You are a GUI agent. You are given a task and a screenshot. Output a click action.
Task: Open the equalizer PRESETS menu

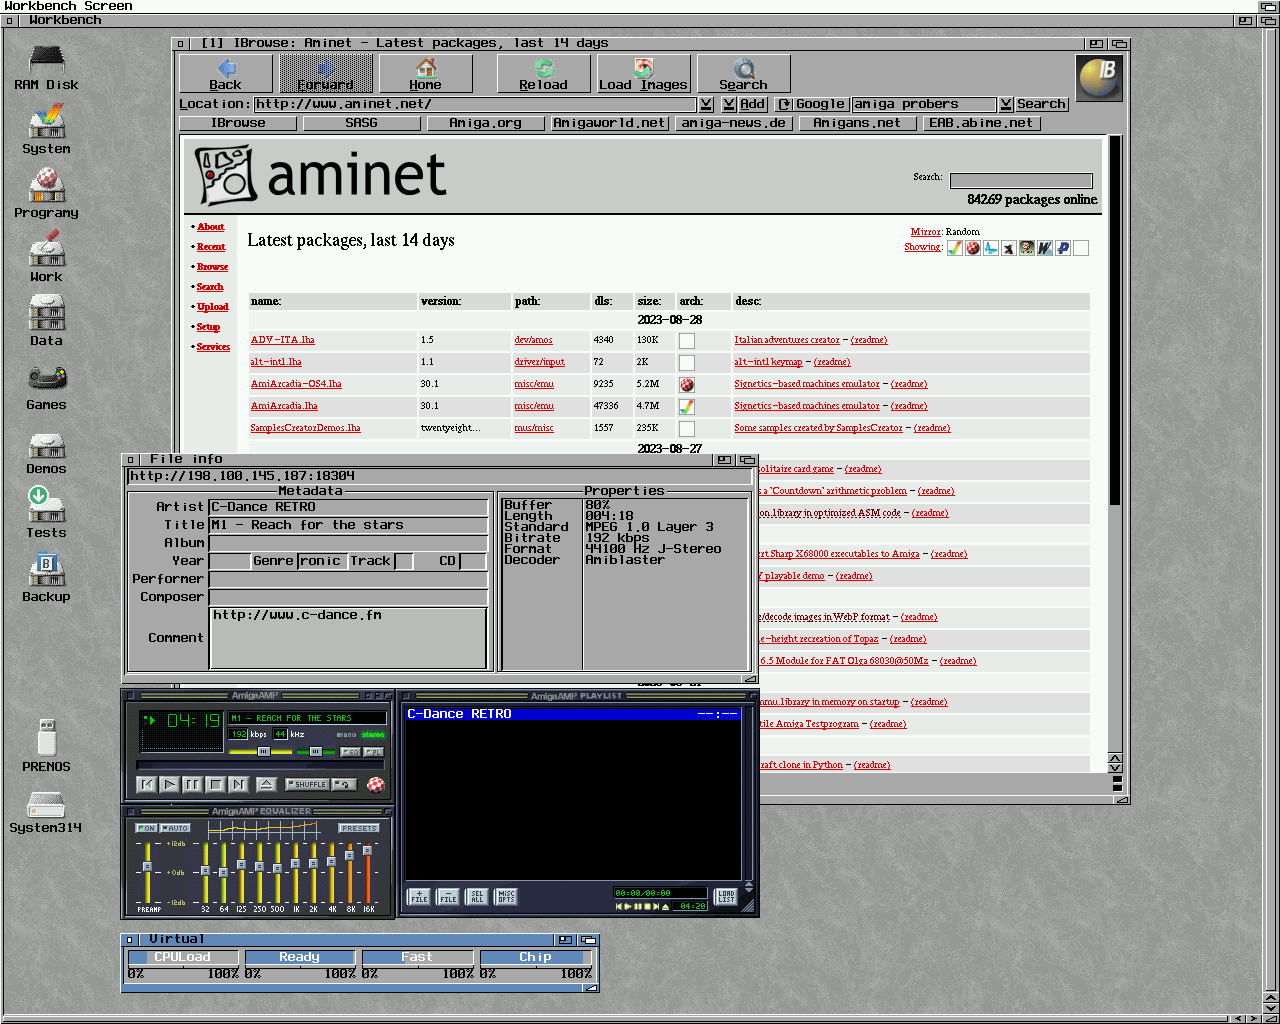click(359, 828)
